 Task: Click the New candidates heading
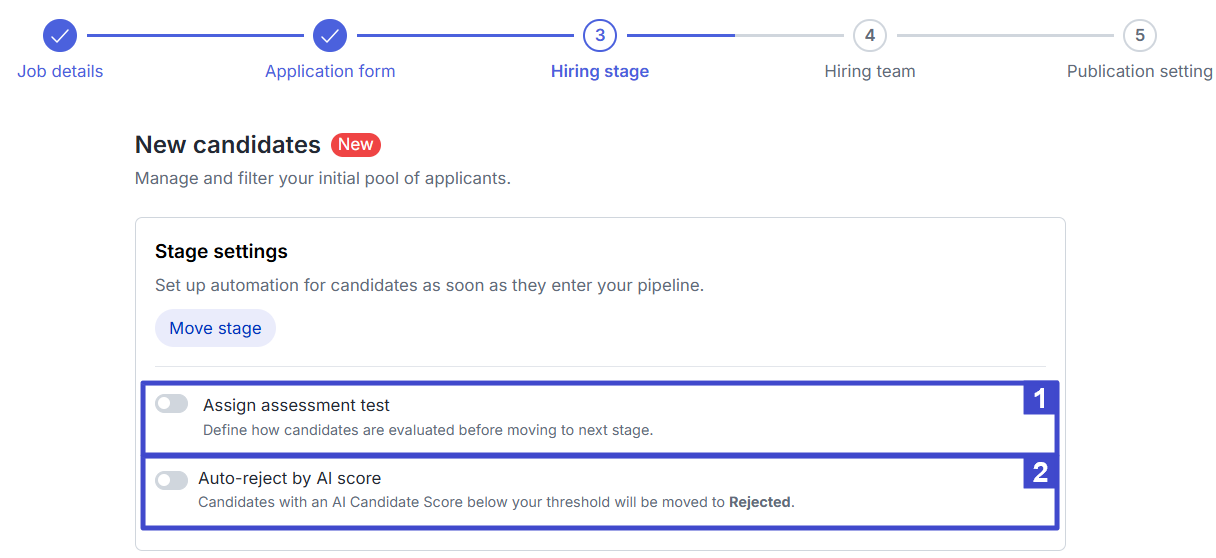coord(228,145)
